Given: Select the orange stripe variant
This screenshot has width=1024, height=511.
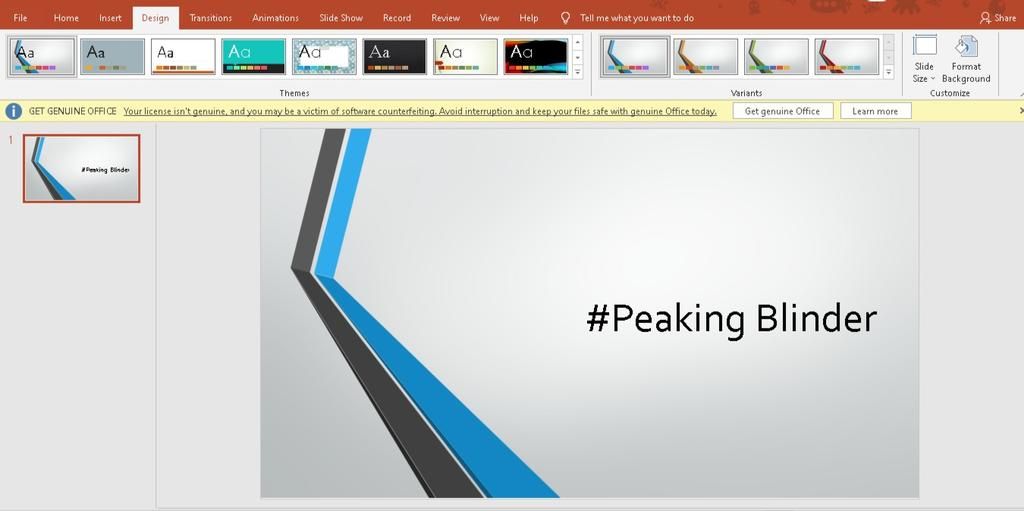Looking at the screenshot, I should point(705,56).
